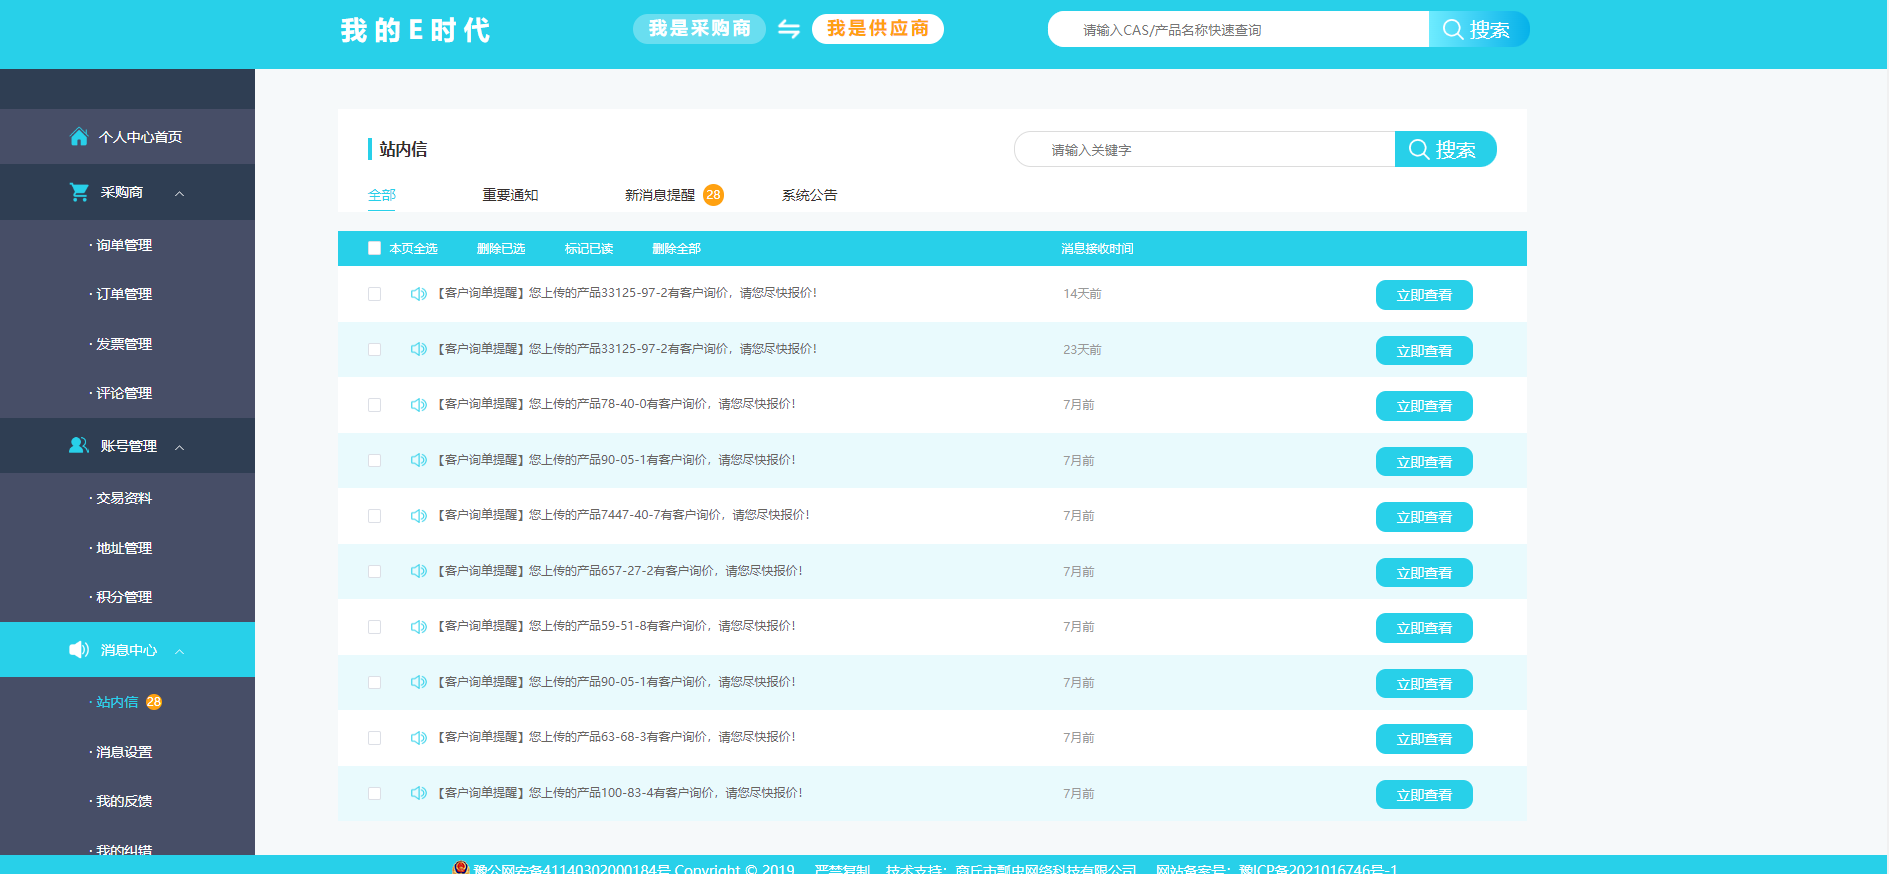
Task: Open the 新消息提醒 tab
Action: coord(660,195)
